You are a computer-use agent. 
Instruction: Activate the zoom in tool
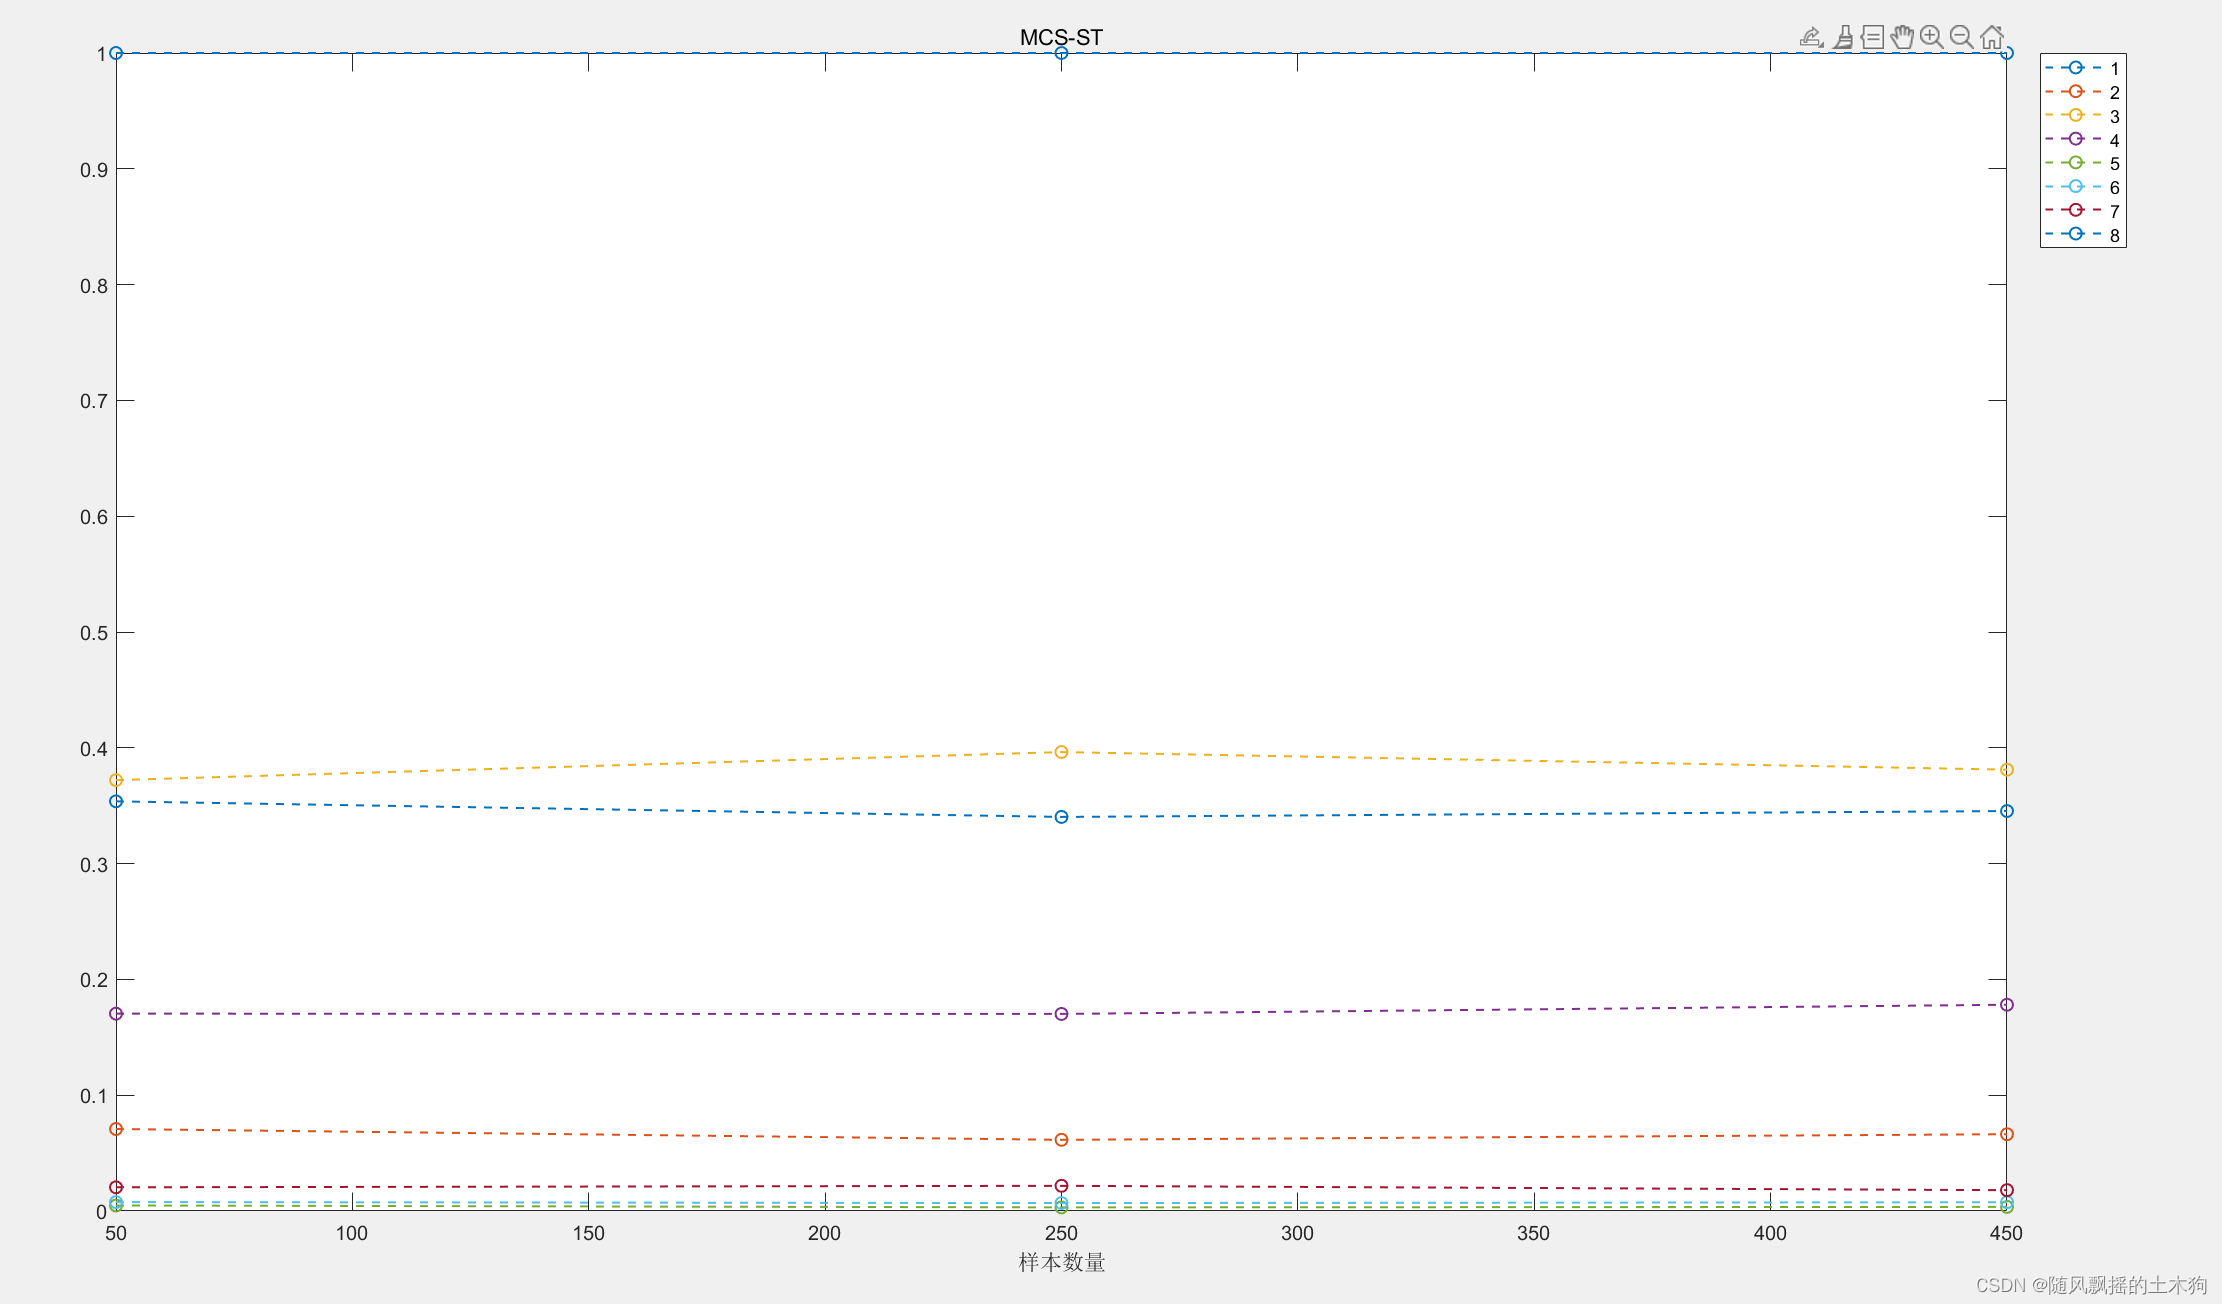point(1932,38)
